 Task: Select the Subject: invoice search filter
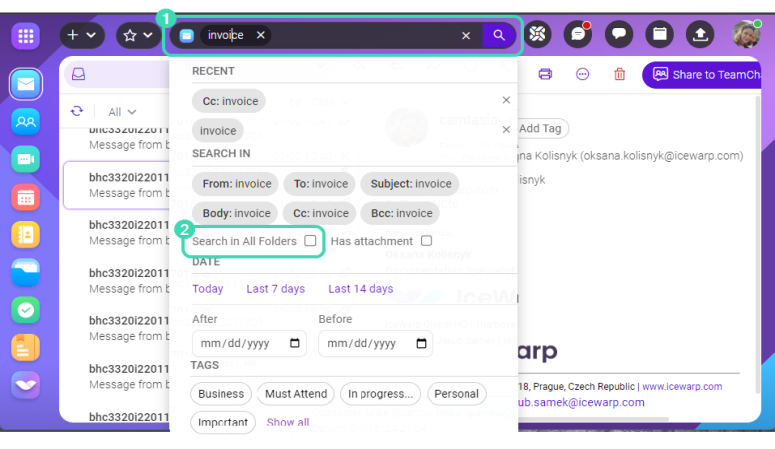410,184
